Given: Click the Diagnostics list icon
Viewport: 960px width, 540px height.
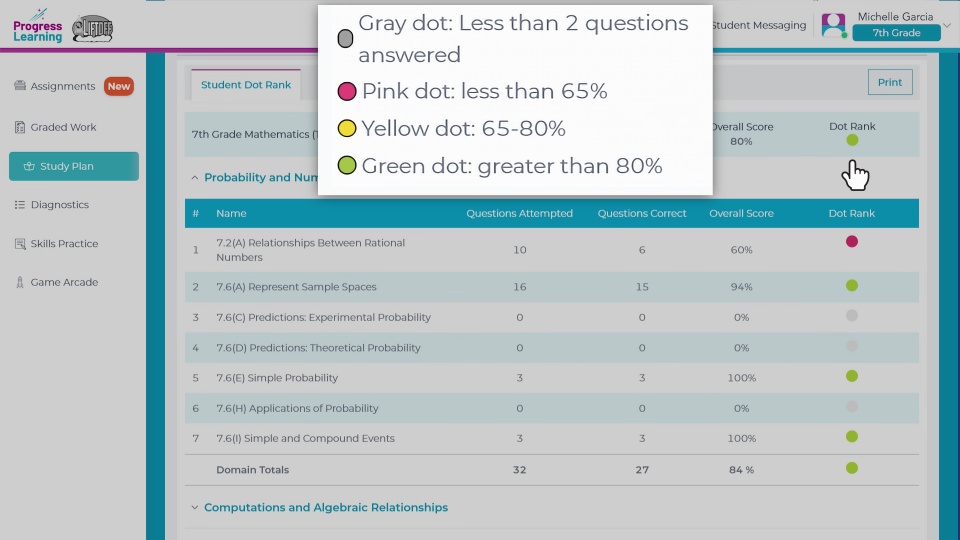Looking at the screenshot, I should [20, 205].
